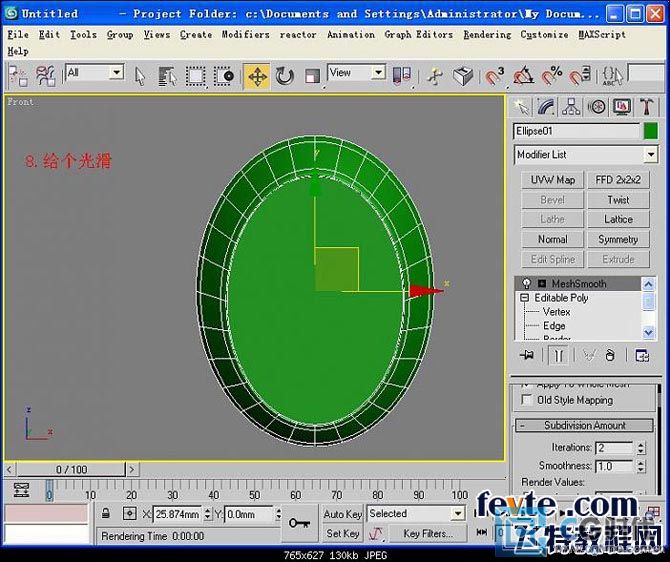Viewport: 670px width, 562px height.
Task: Open the MAXScript menu
Action: pyautogui.click(x=602, y=35)
